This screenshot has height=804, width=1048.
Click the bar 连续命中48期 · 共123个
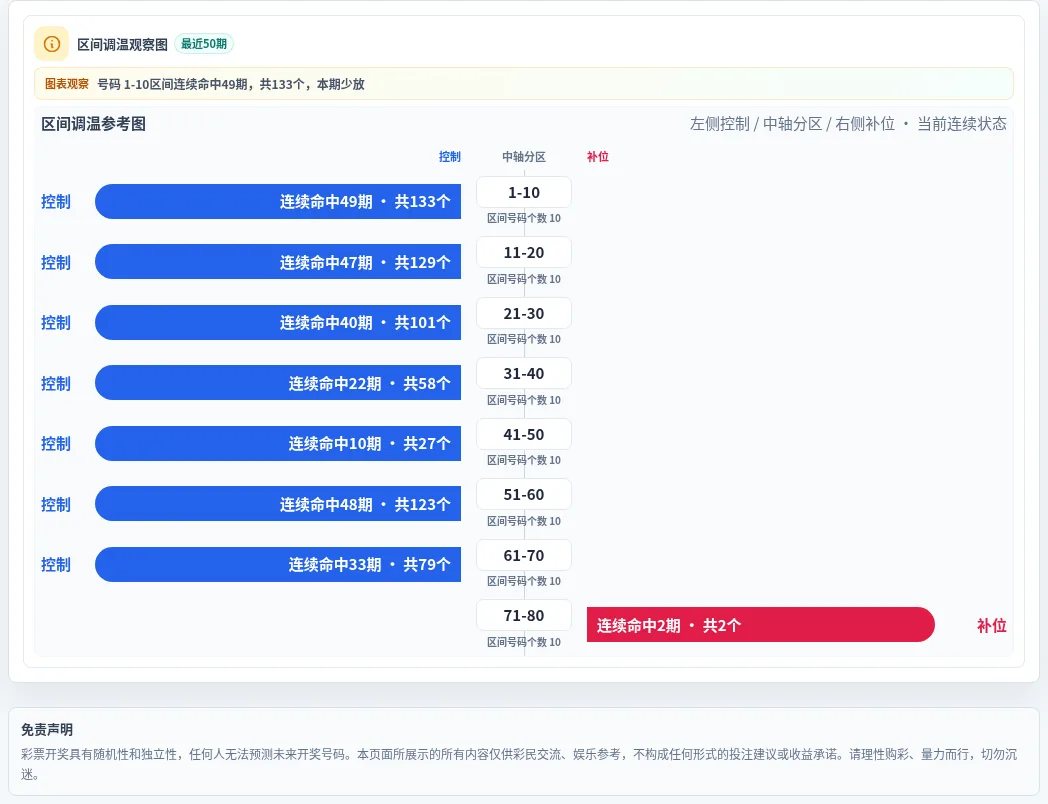click(278, 504)
